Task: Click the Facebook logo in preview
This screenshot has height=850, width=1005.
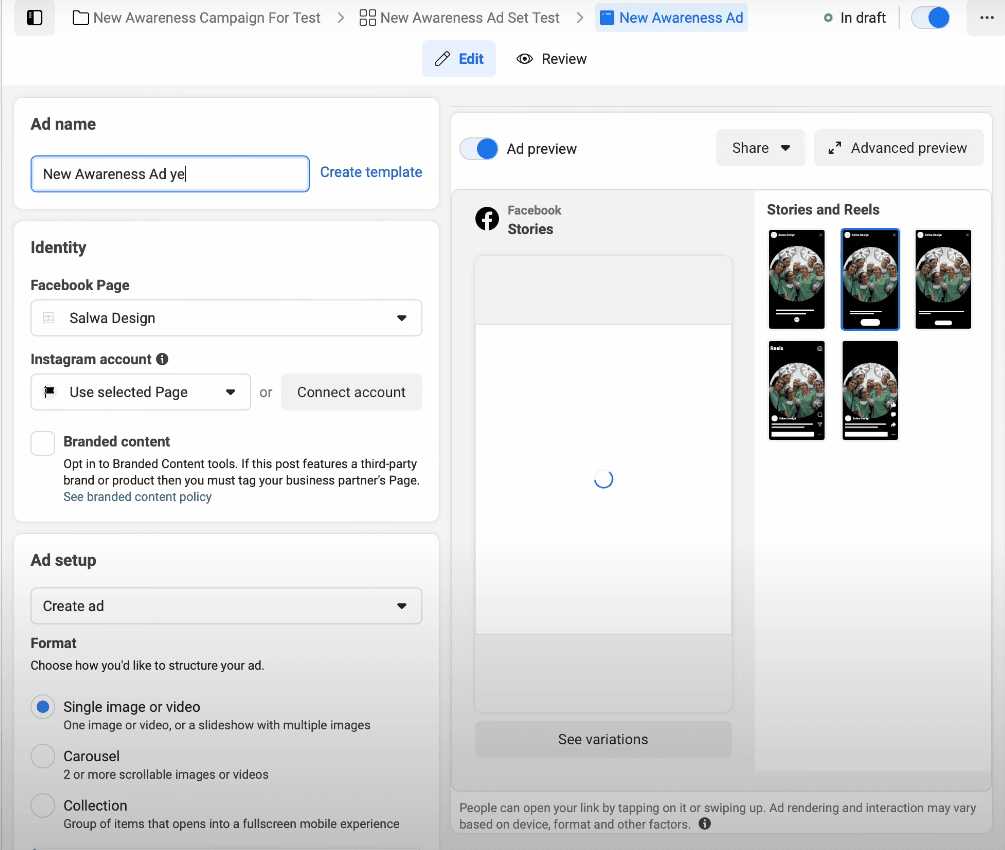Action: pos(487,219)
